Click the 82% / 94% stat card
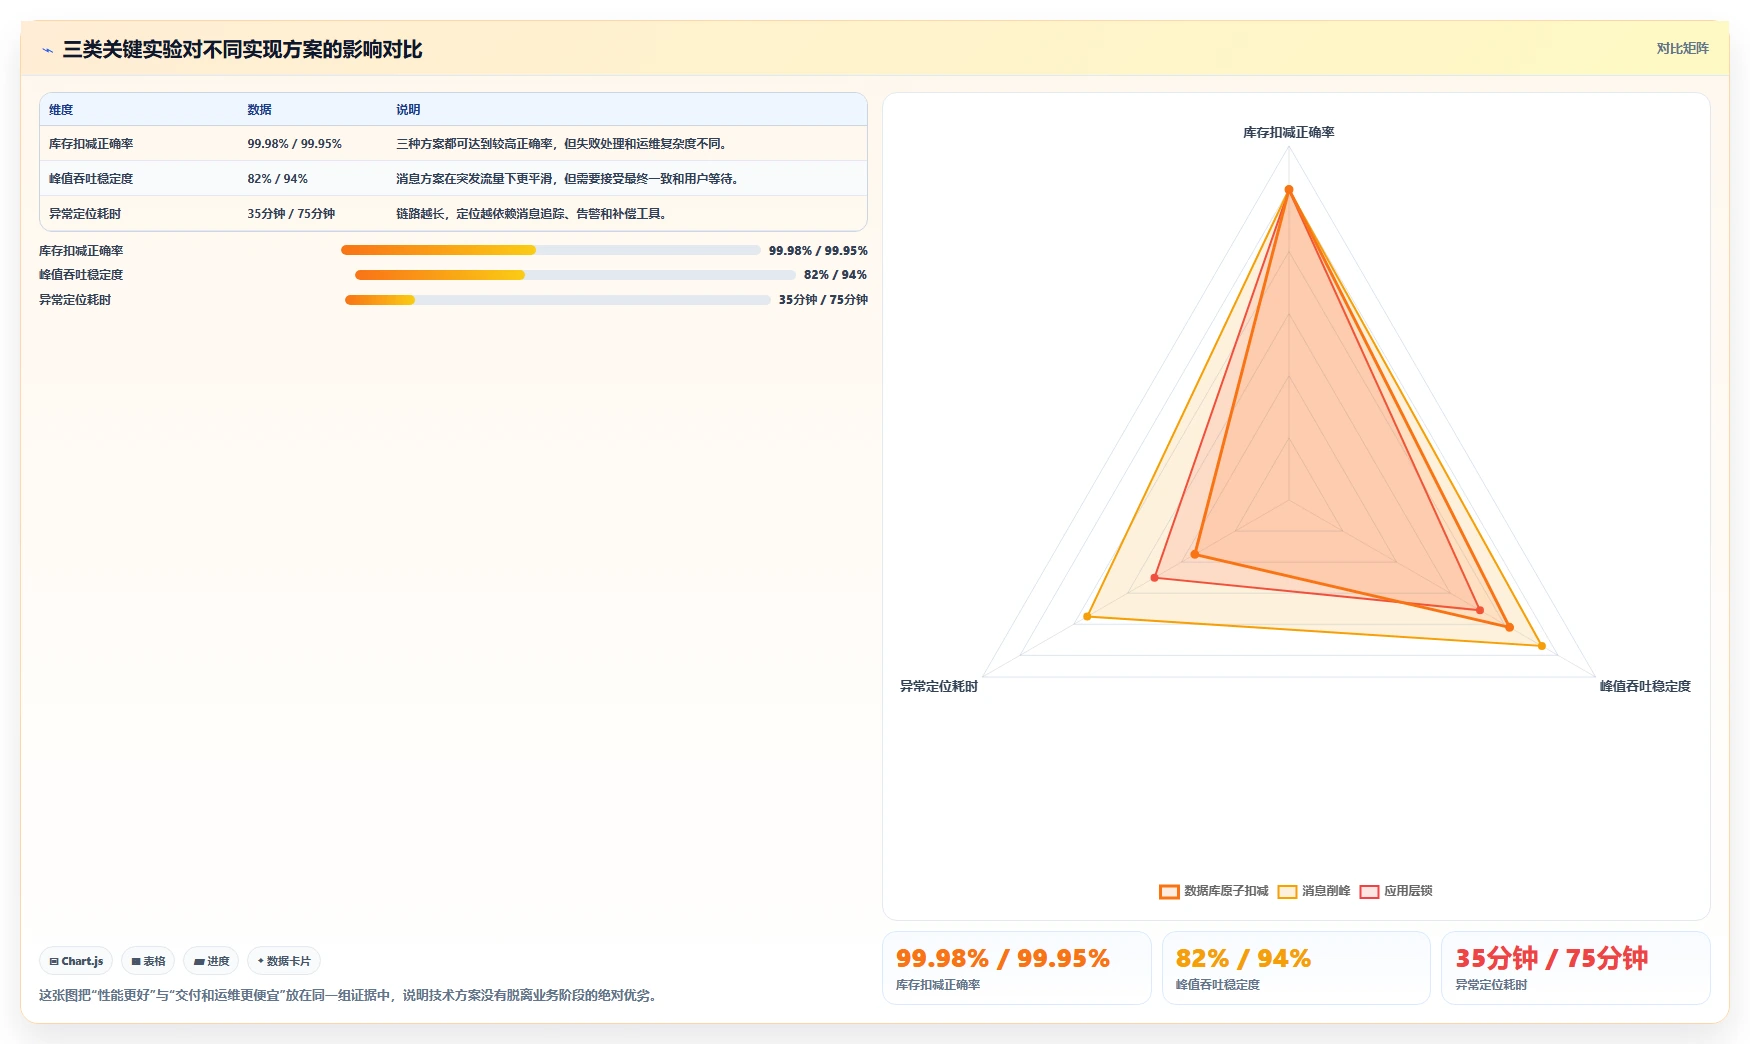The height and width of the screenshot is (1044, 1750). click(x=1296, y=968)
